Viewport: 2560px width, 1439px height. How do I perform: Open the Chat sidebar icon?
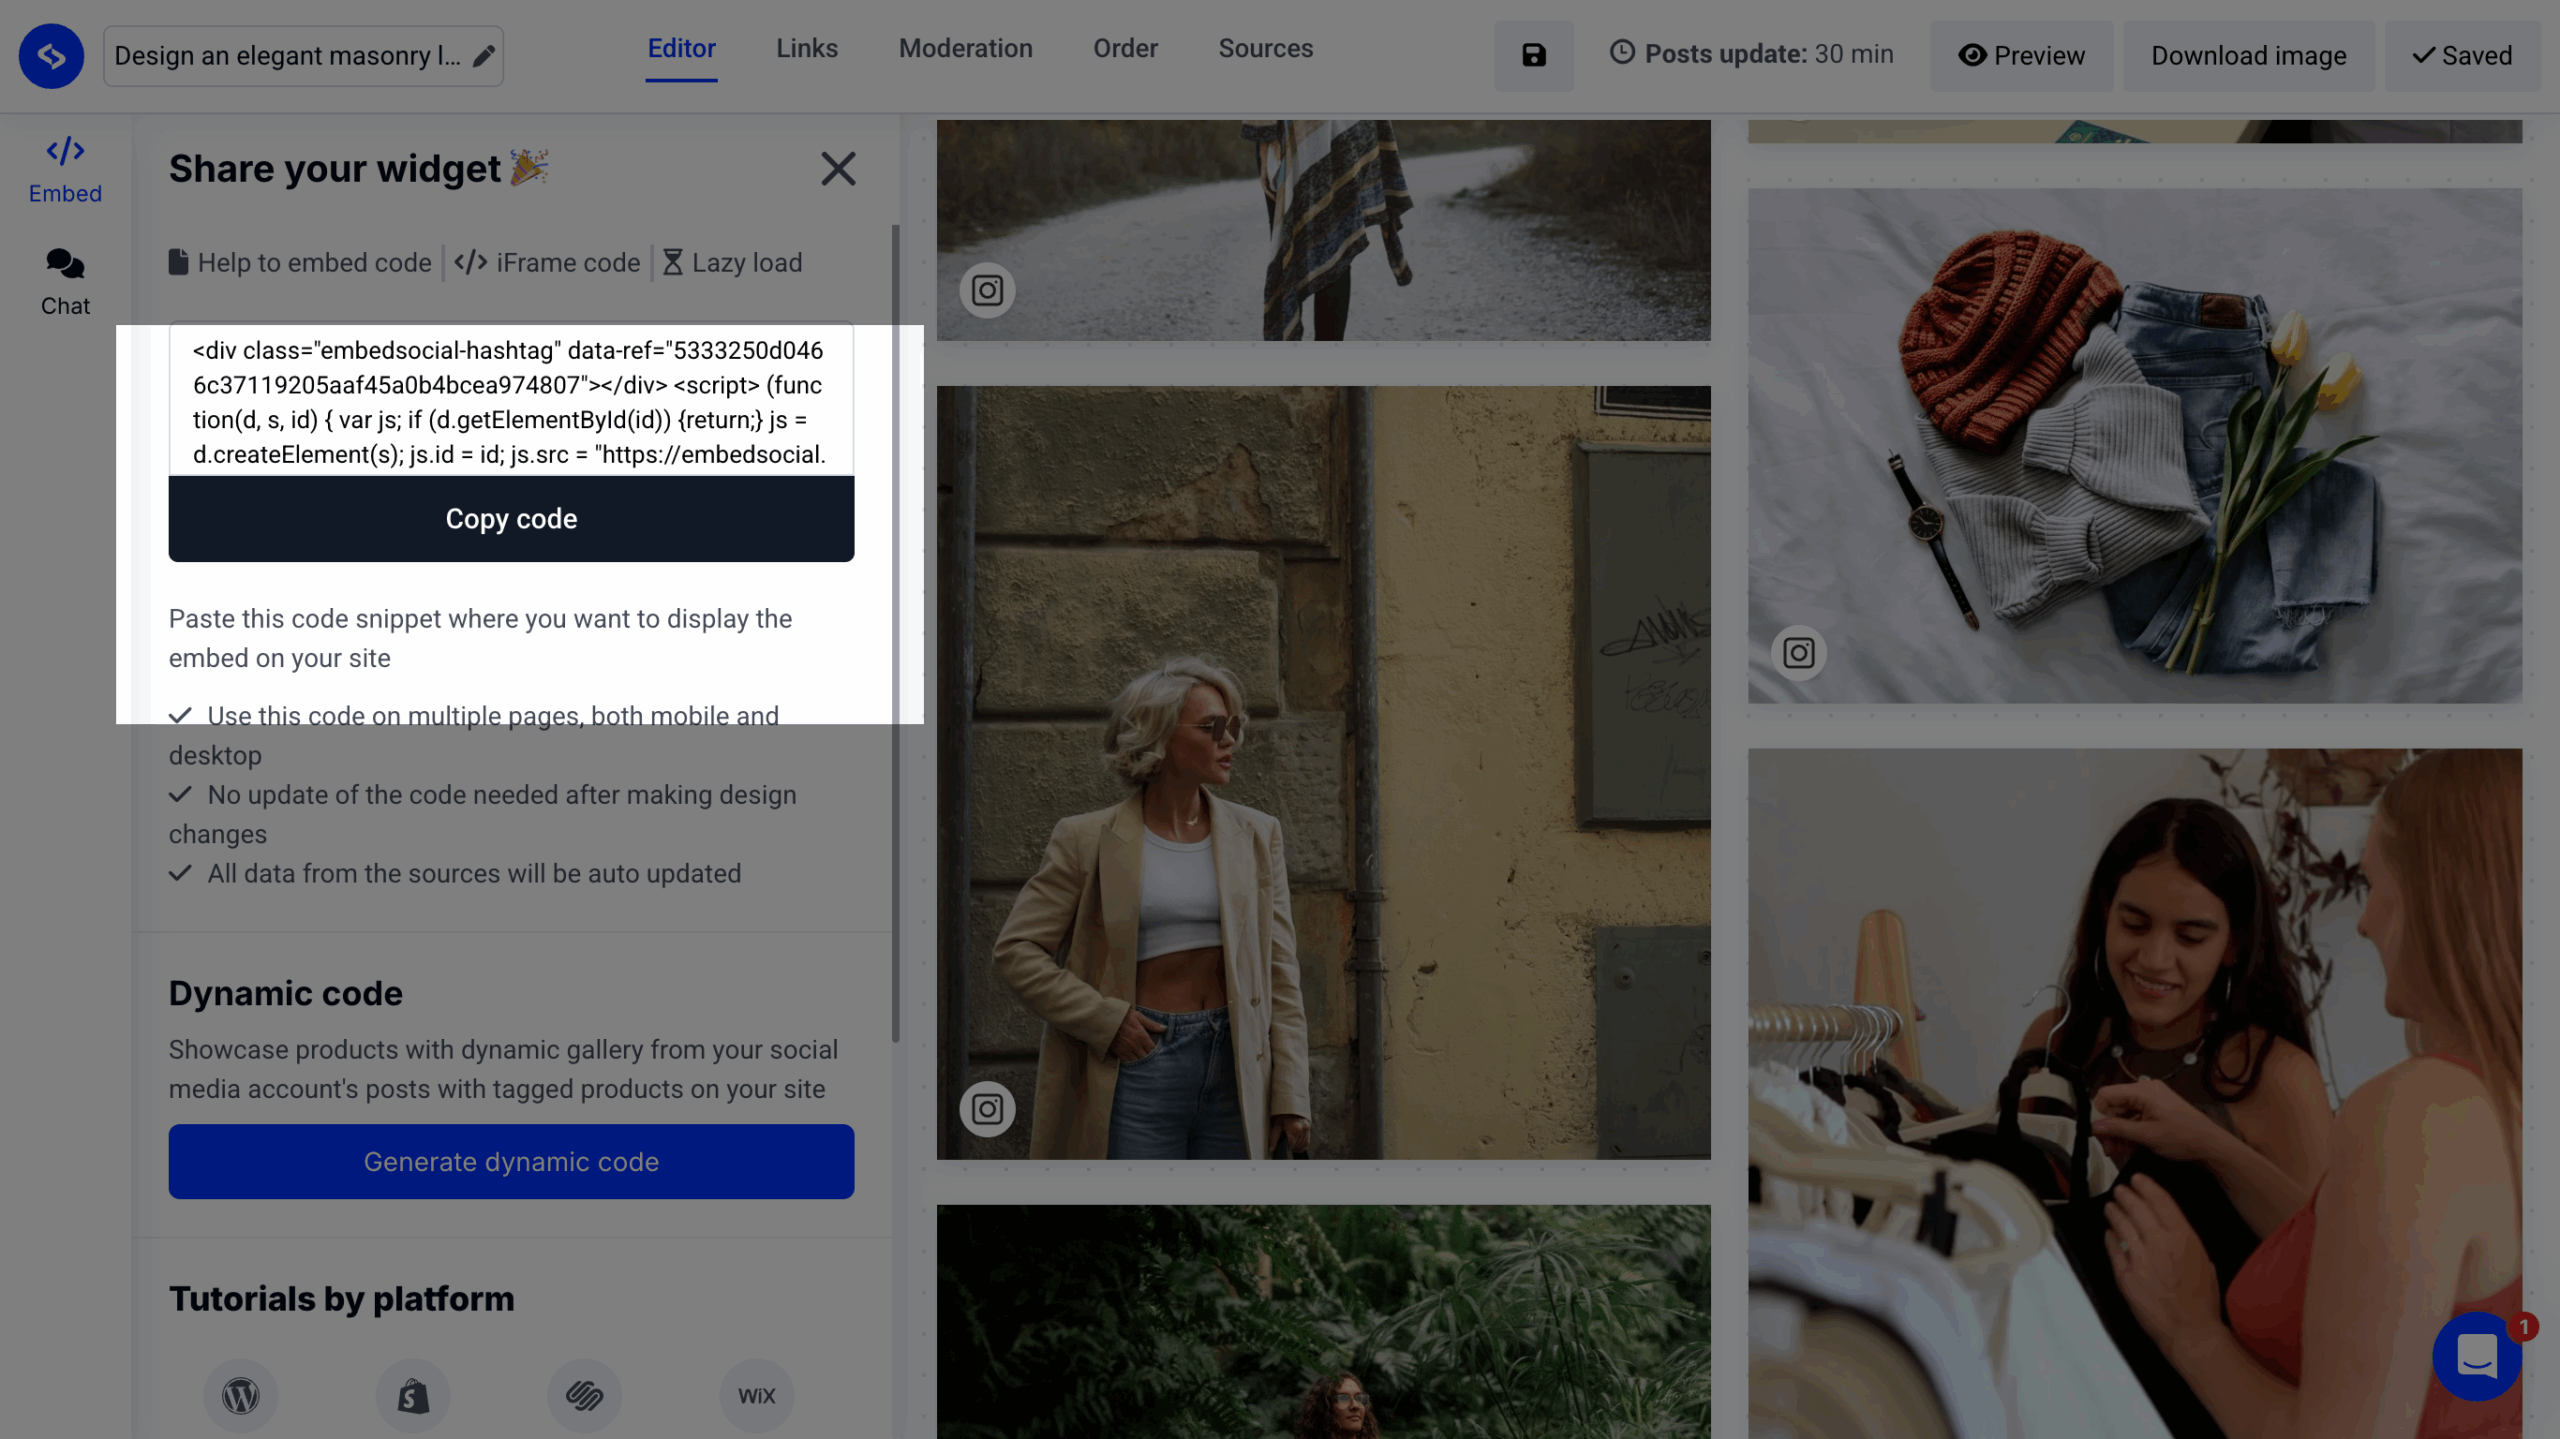tap(65, 282)
